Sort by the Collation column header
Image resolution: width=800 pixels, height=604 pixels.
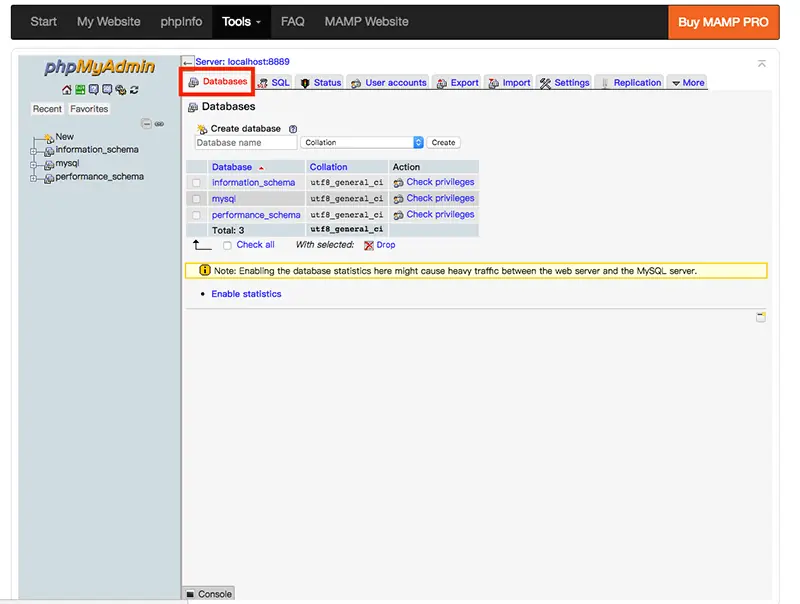(x=328, y=167)
